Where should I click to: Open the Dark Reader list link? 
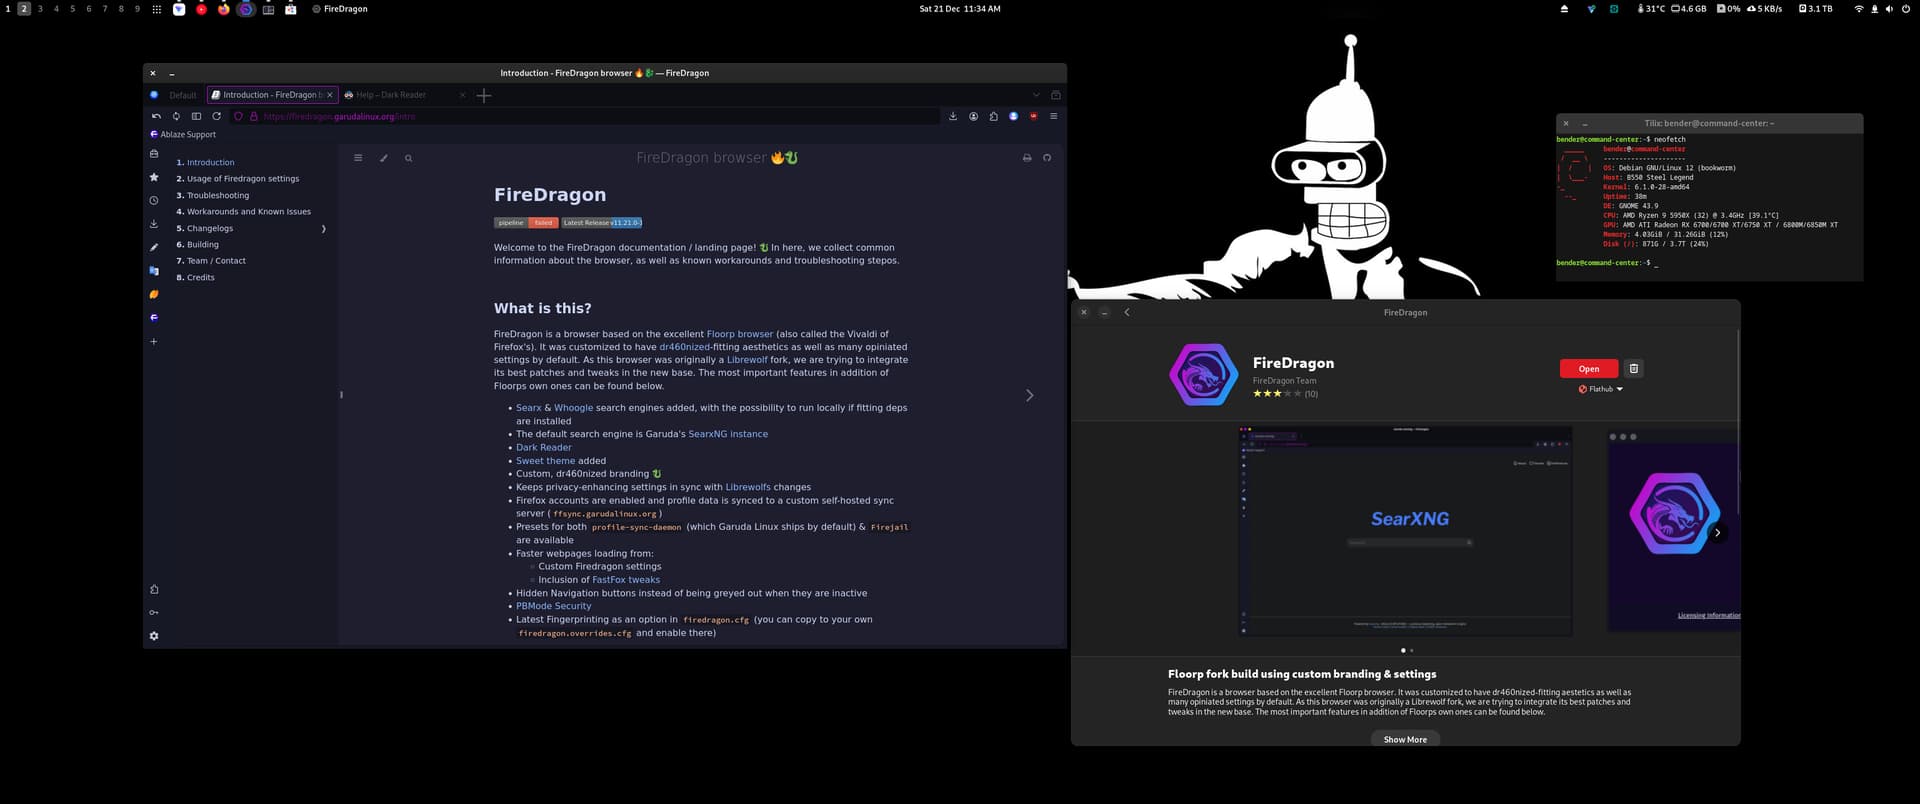tap(544, 447)
